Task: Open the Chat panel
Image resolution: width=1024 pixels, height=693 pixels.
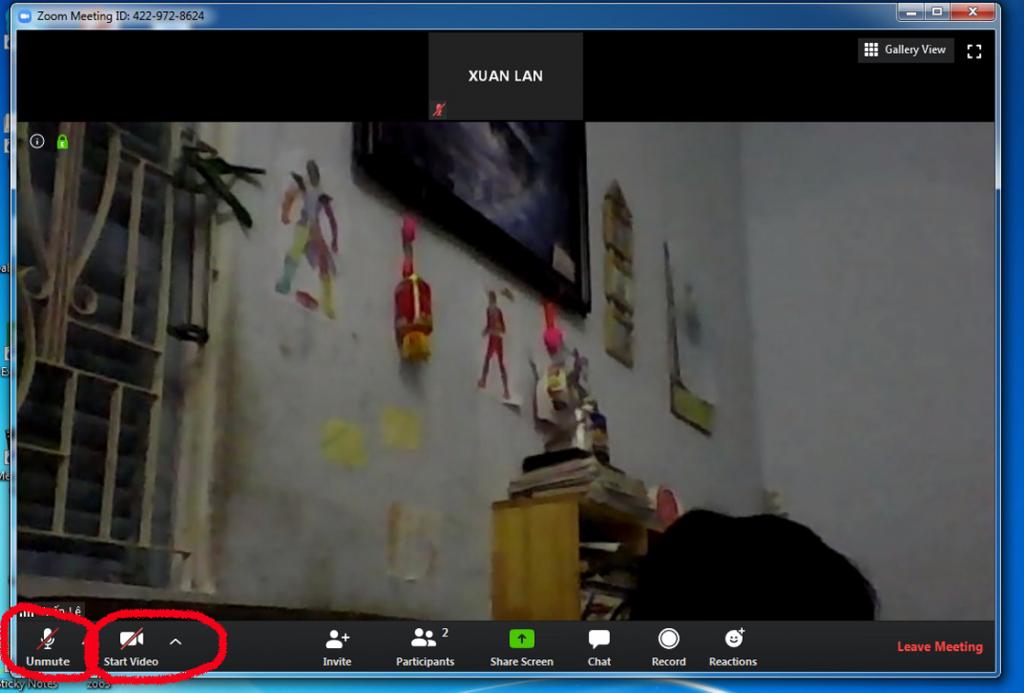Action: (x=599, y=646)
